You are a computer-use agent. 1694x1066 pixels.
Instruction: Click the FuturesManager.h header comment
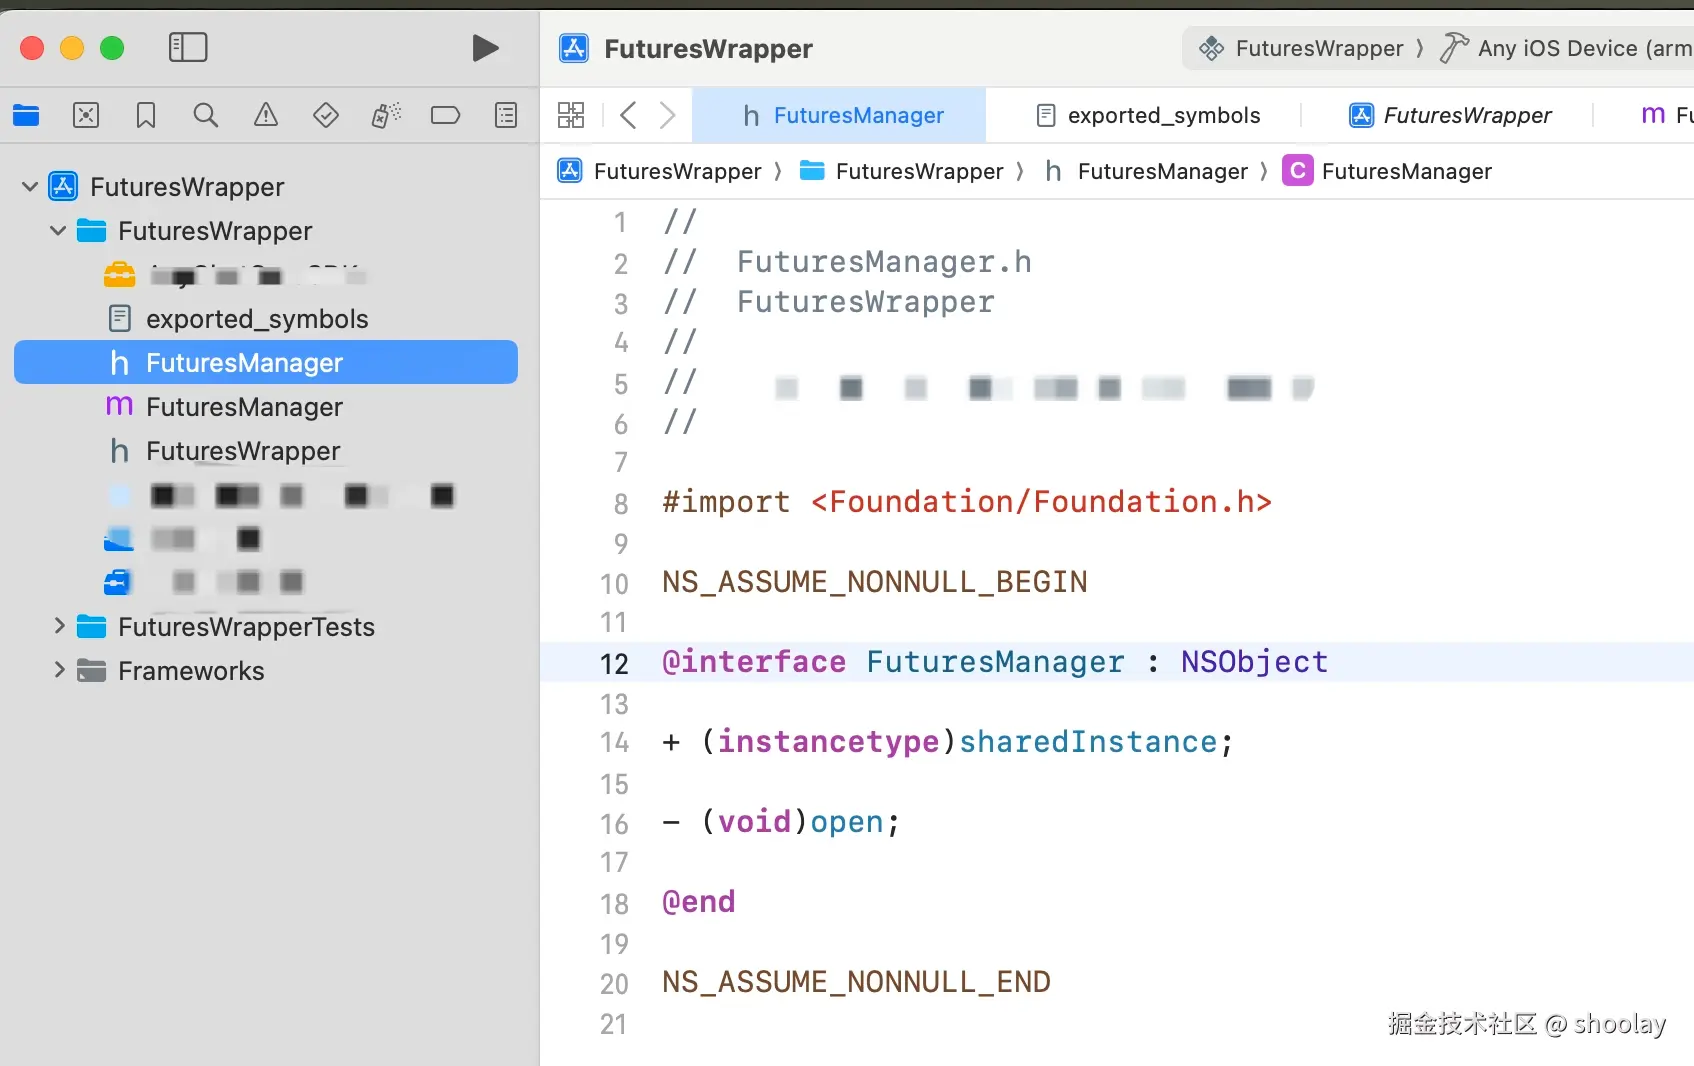pyautogui.click(x=884, y=261)
